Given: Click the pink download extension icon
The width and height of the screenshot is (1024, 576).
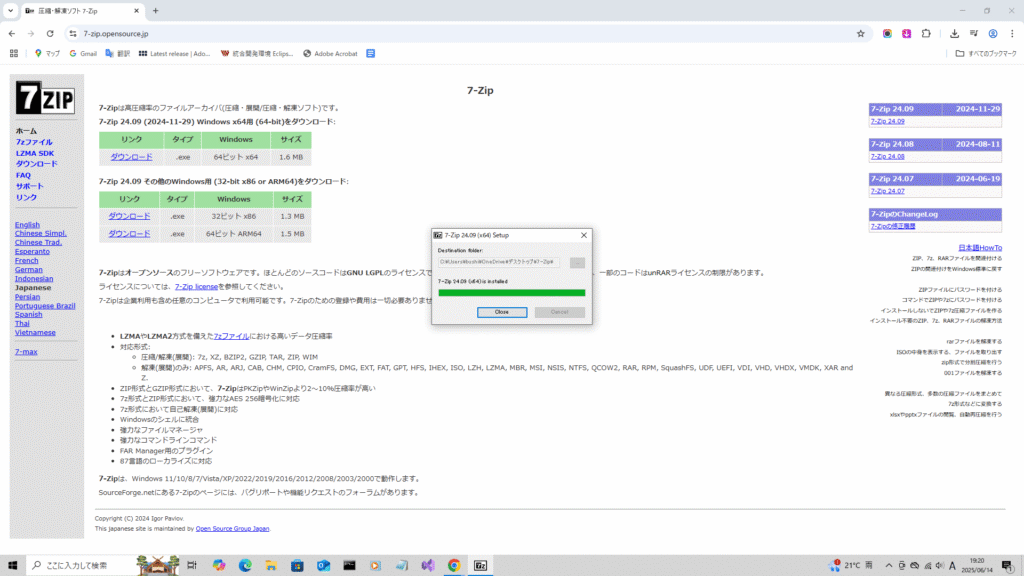Looking at the screenshot, I should [906, 33].
